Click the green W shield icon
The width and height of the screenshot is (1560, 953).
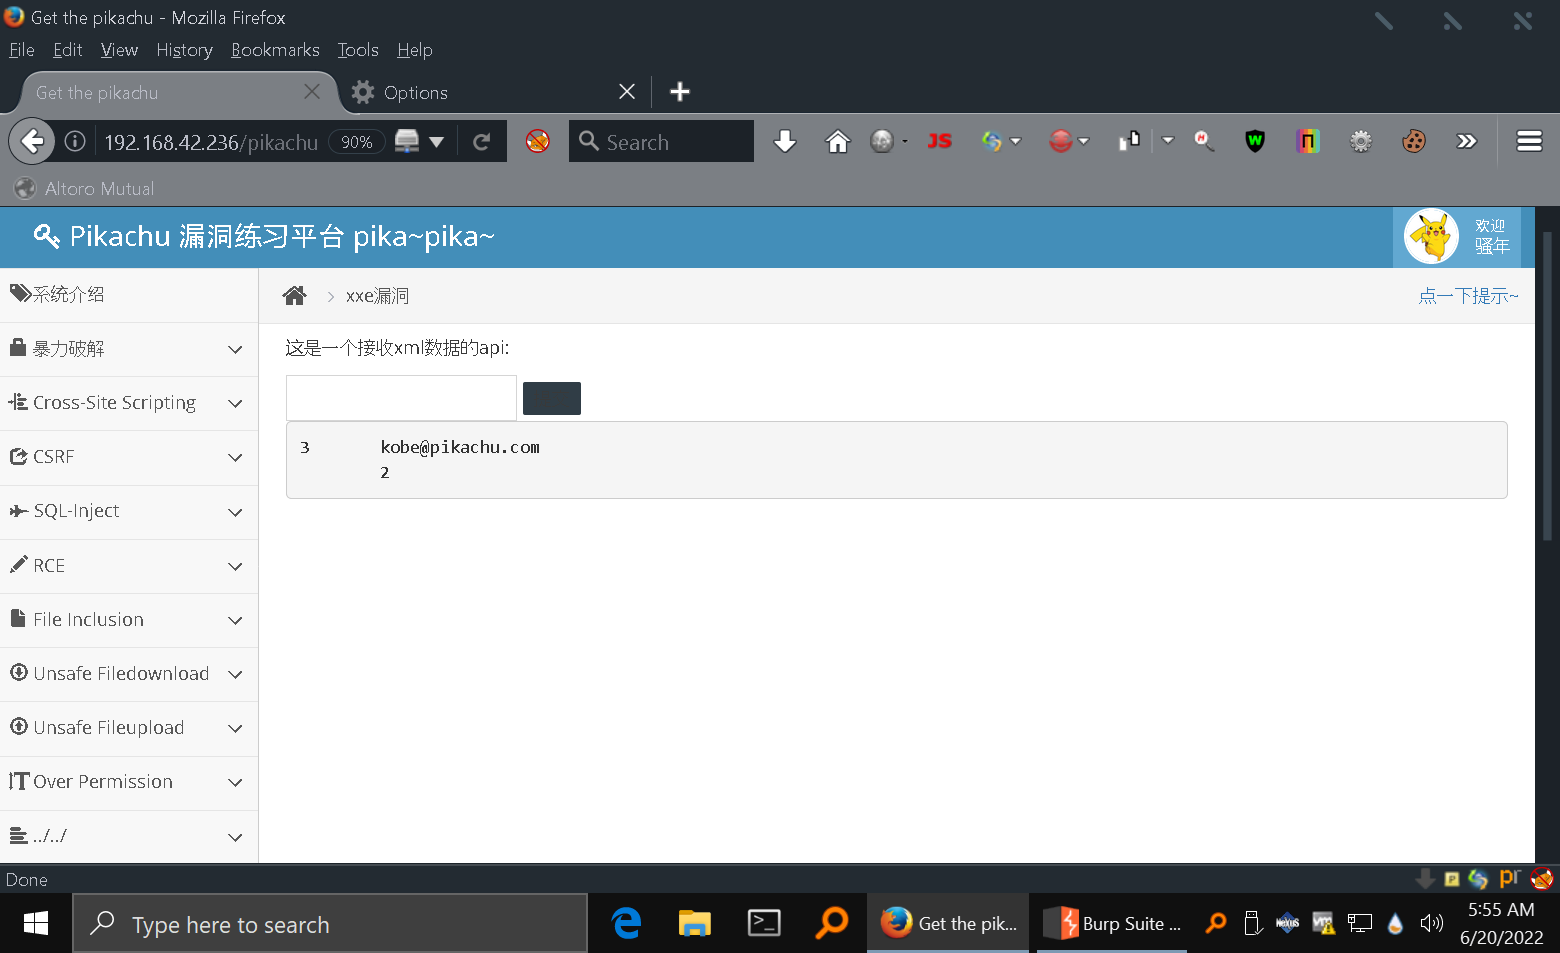(1255, 142)
